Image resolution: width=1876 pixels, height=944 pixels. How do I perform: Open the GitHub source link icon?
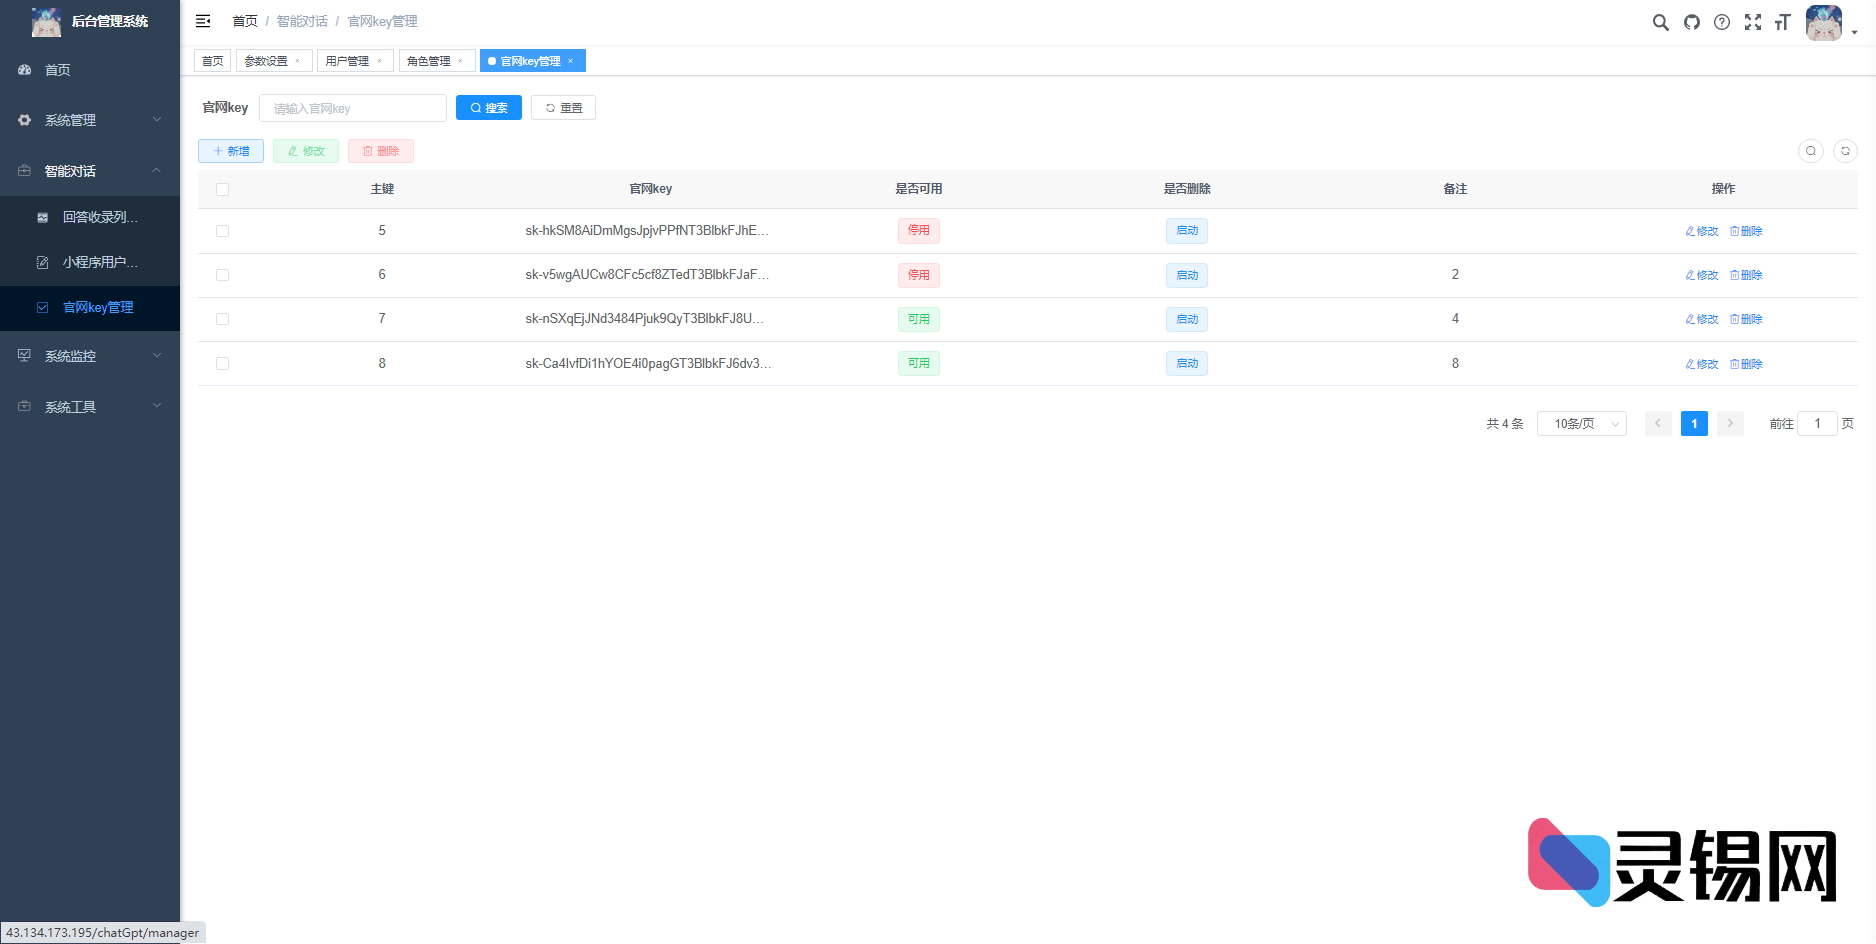tap(1691, 22)
